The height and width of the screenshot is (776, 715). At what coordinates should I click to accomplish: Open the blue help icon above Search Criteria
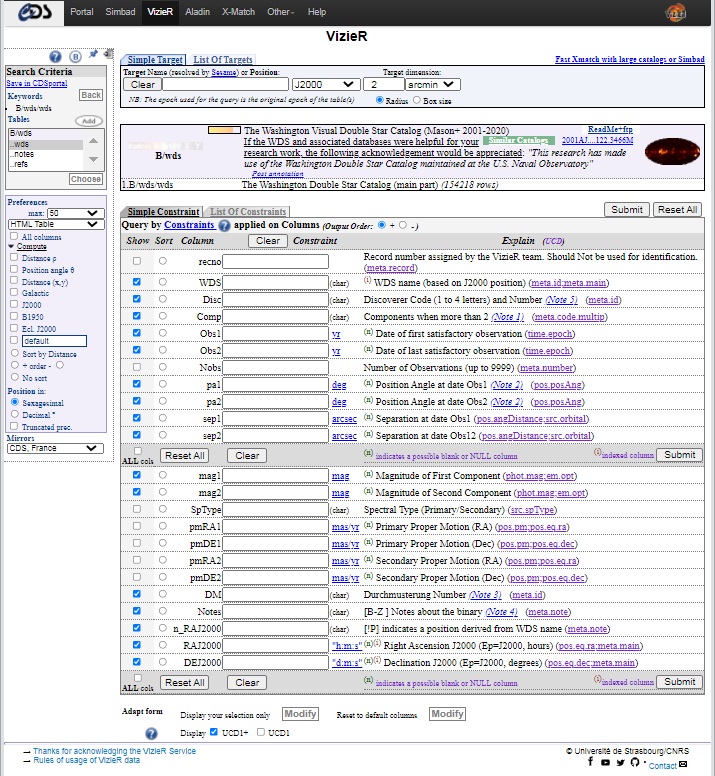pyautogui.click(x=55, y=56)
